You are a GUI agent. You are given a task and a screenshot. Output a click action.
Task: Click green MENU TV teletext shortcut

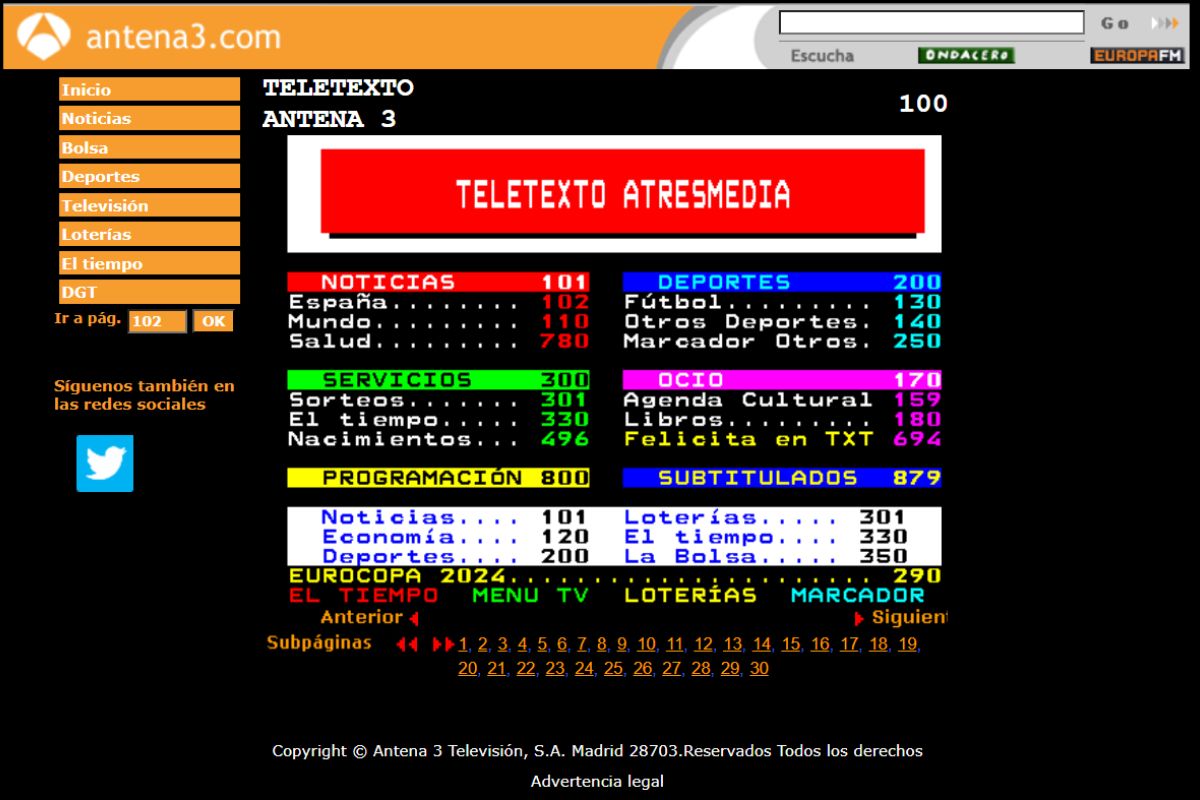(x=530, y=596)
